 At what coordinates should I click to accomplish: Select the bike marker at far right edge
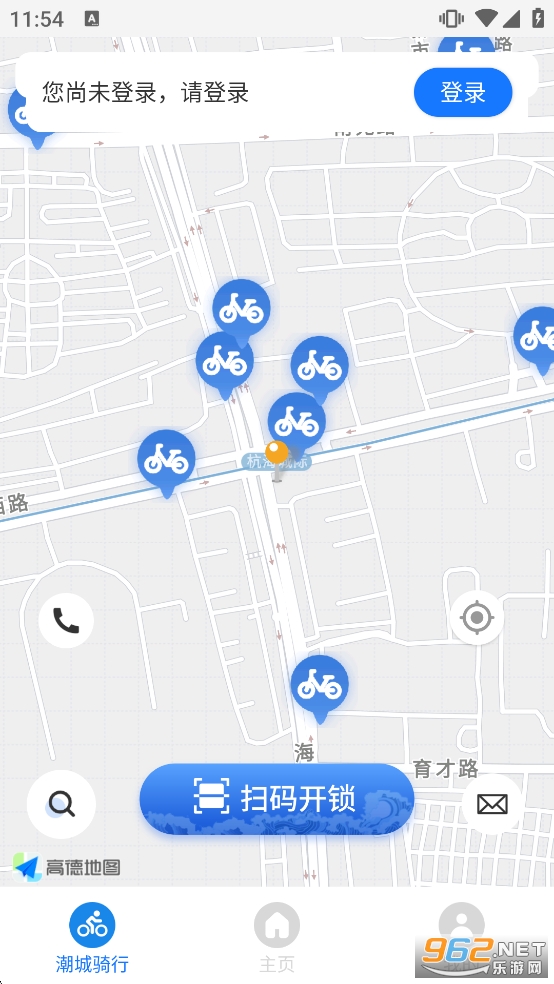click(537, 340)
